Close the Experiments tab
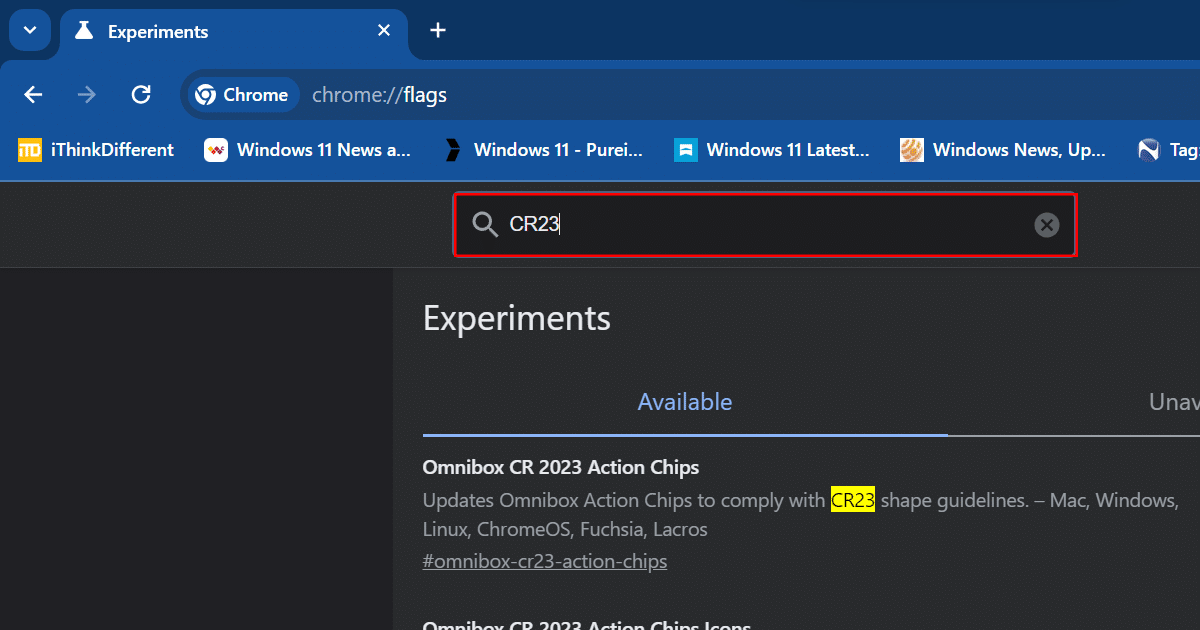The width and height of the screenshot is (1200, 630). click(383, 30)
